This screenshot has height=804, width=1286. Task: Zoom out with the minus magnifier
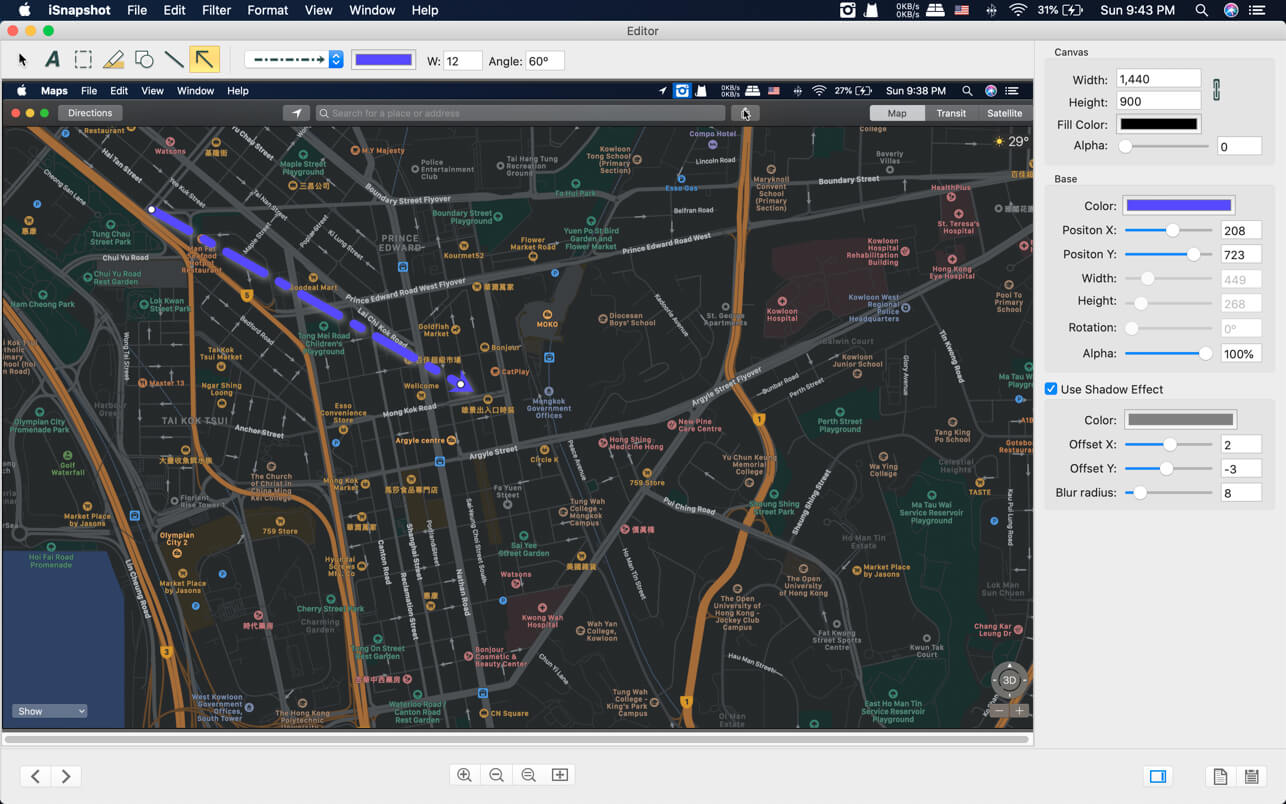tap(496, 776)
